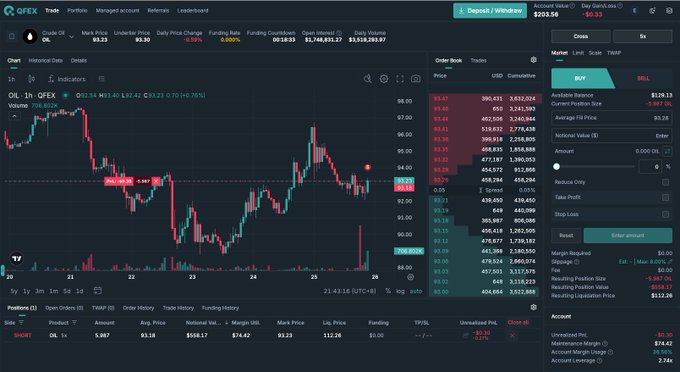Click the share PnL icon in position row

(x=465, y=335)
